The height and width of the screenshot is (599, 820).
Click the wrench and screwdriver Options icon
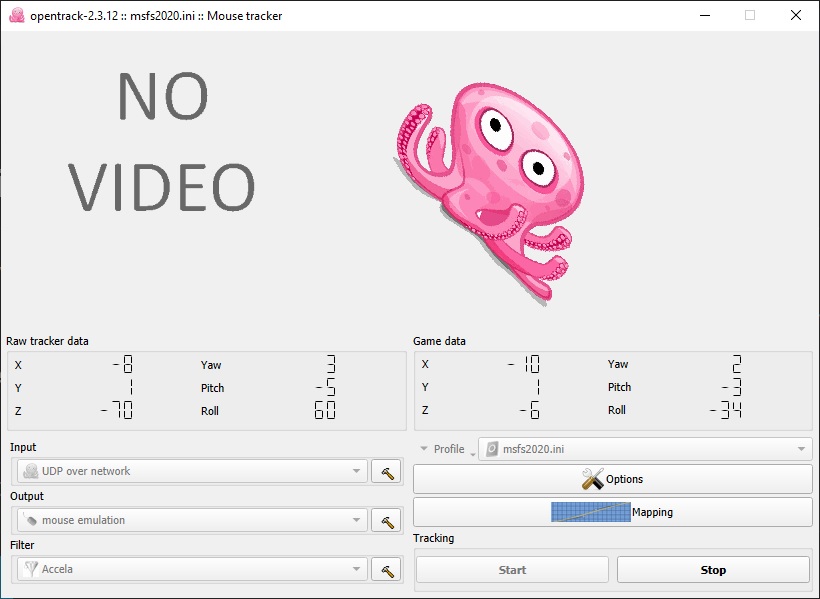(x=592, y=479)
